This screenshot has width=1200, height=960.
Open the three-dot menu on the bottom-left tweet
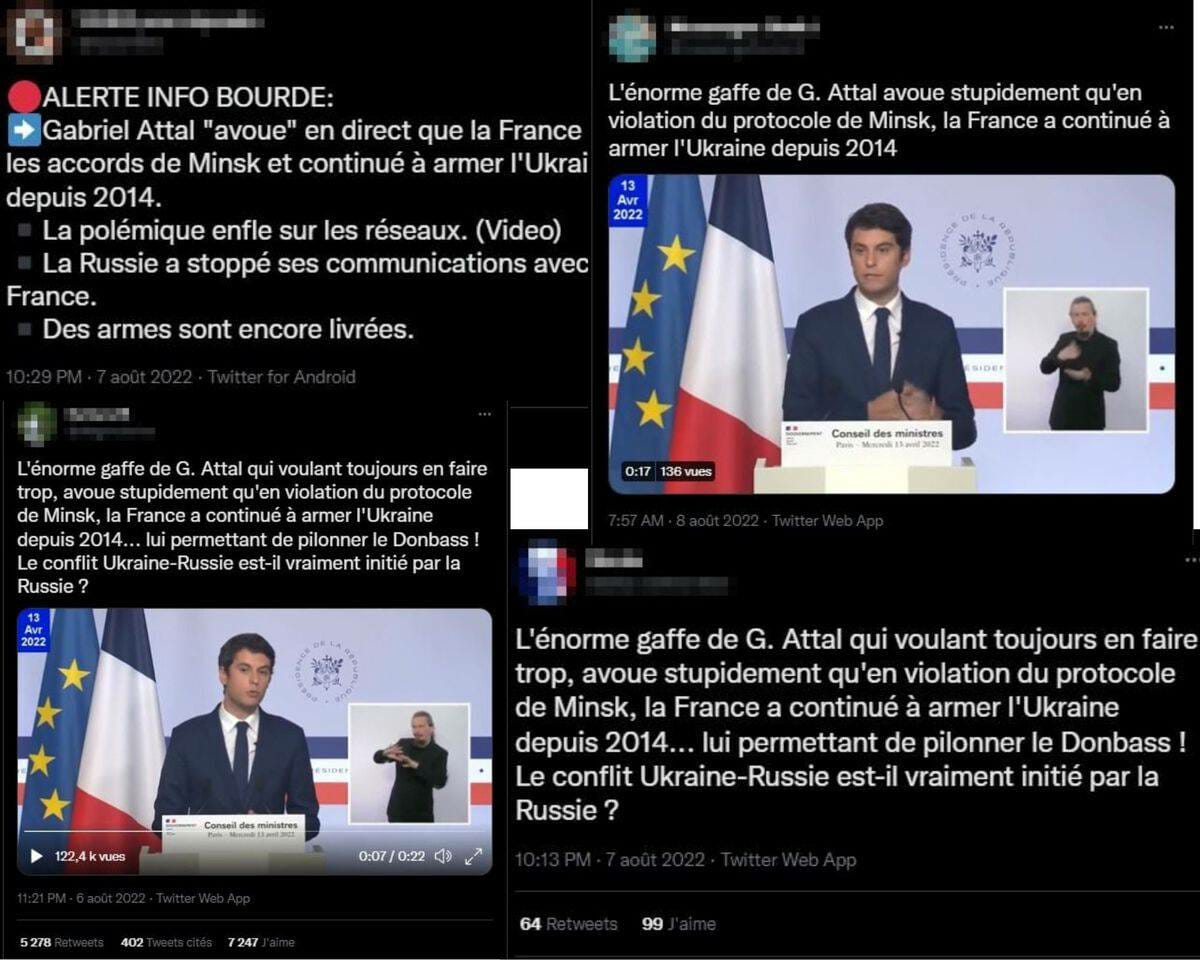[x=485, y=413]
